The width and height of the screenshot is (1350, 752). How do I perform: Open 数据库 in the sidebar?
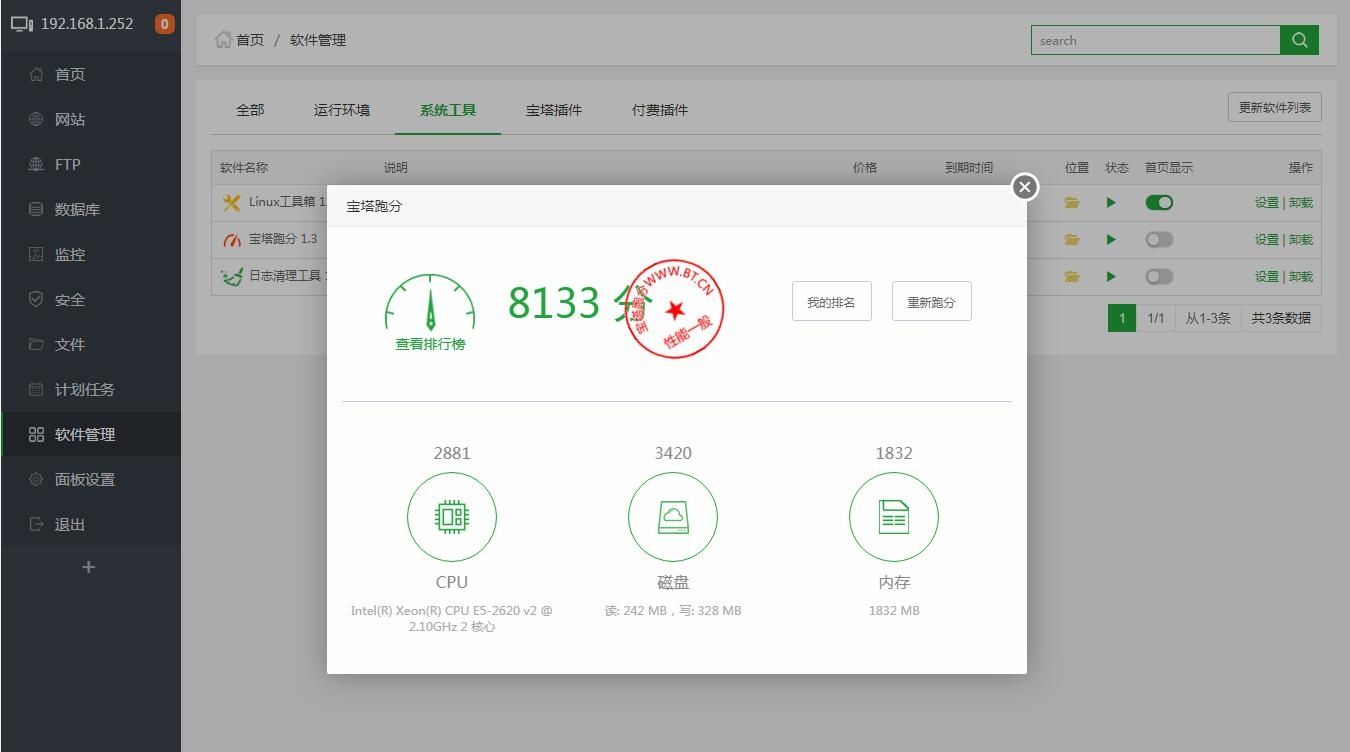(x=77, y=209)
